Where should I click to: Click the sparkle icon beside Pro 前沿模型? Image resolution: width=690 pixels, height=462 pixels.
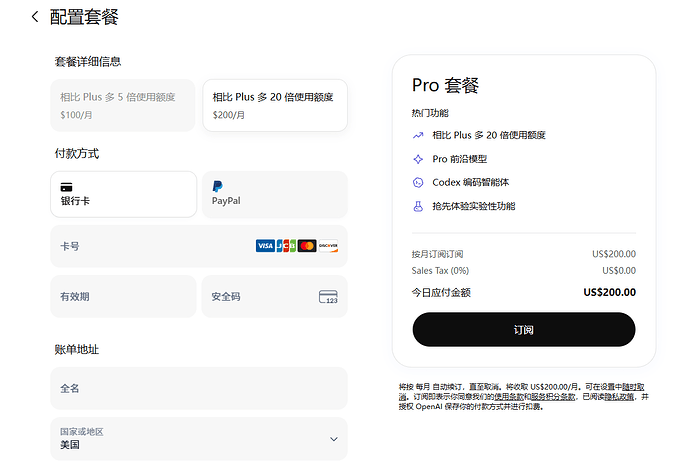pyautogui.click(x=418, y=159)
